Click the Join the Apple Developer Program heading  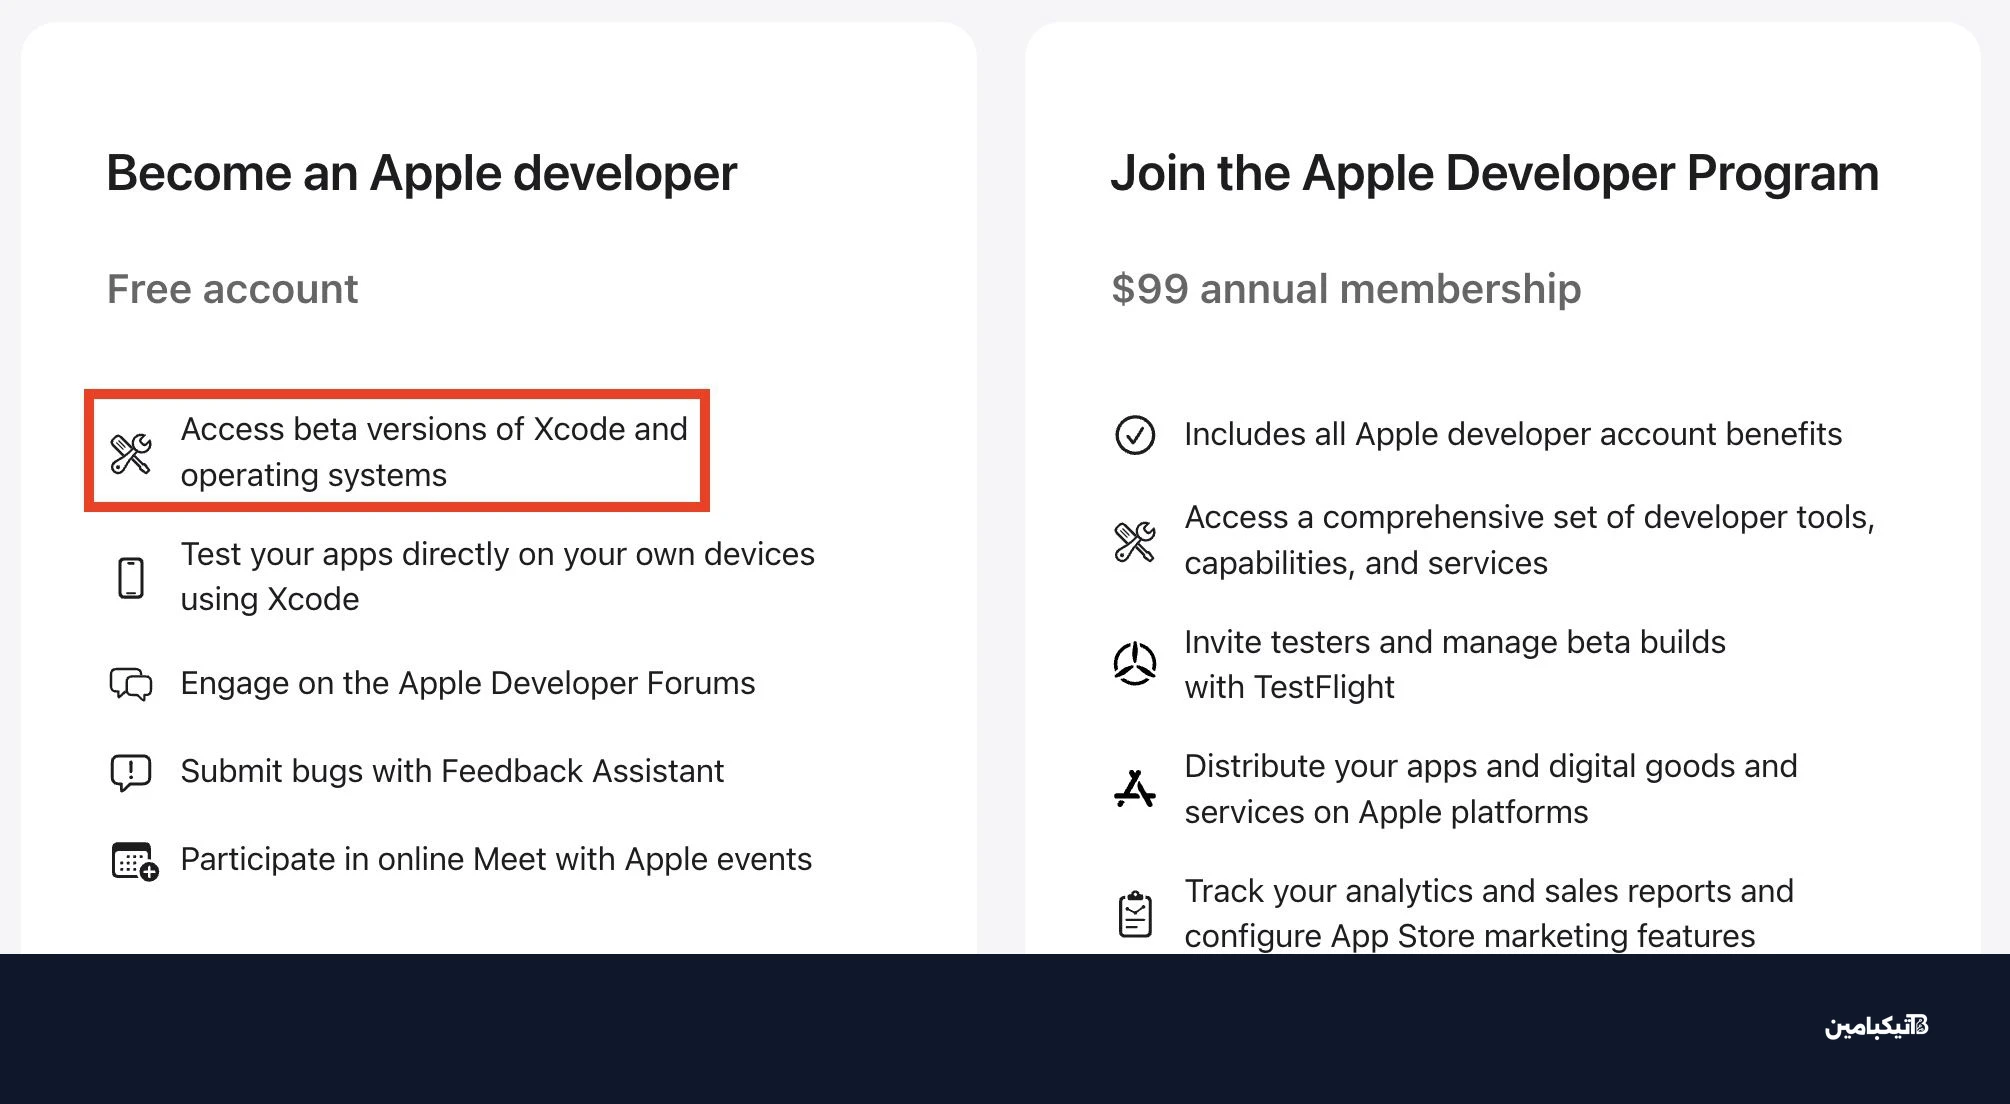pos(1495,173)
